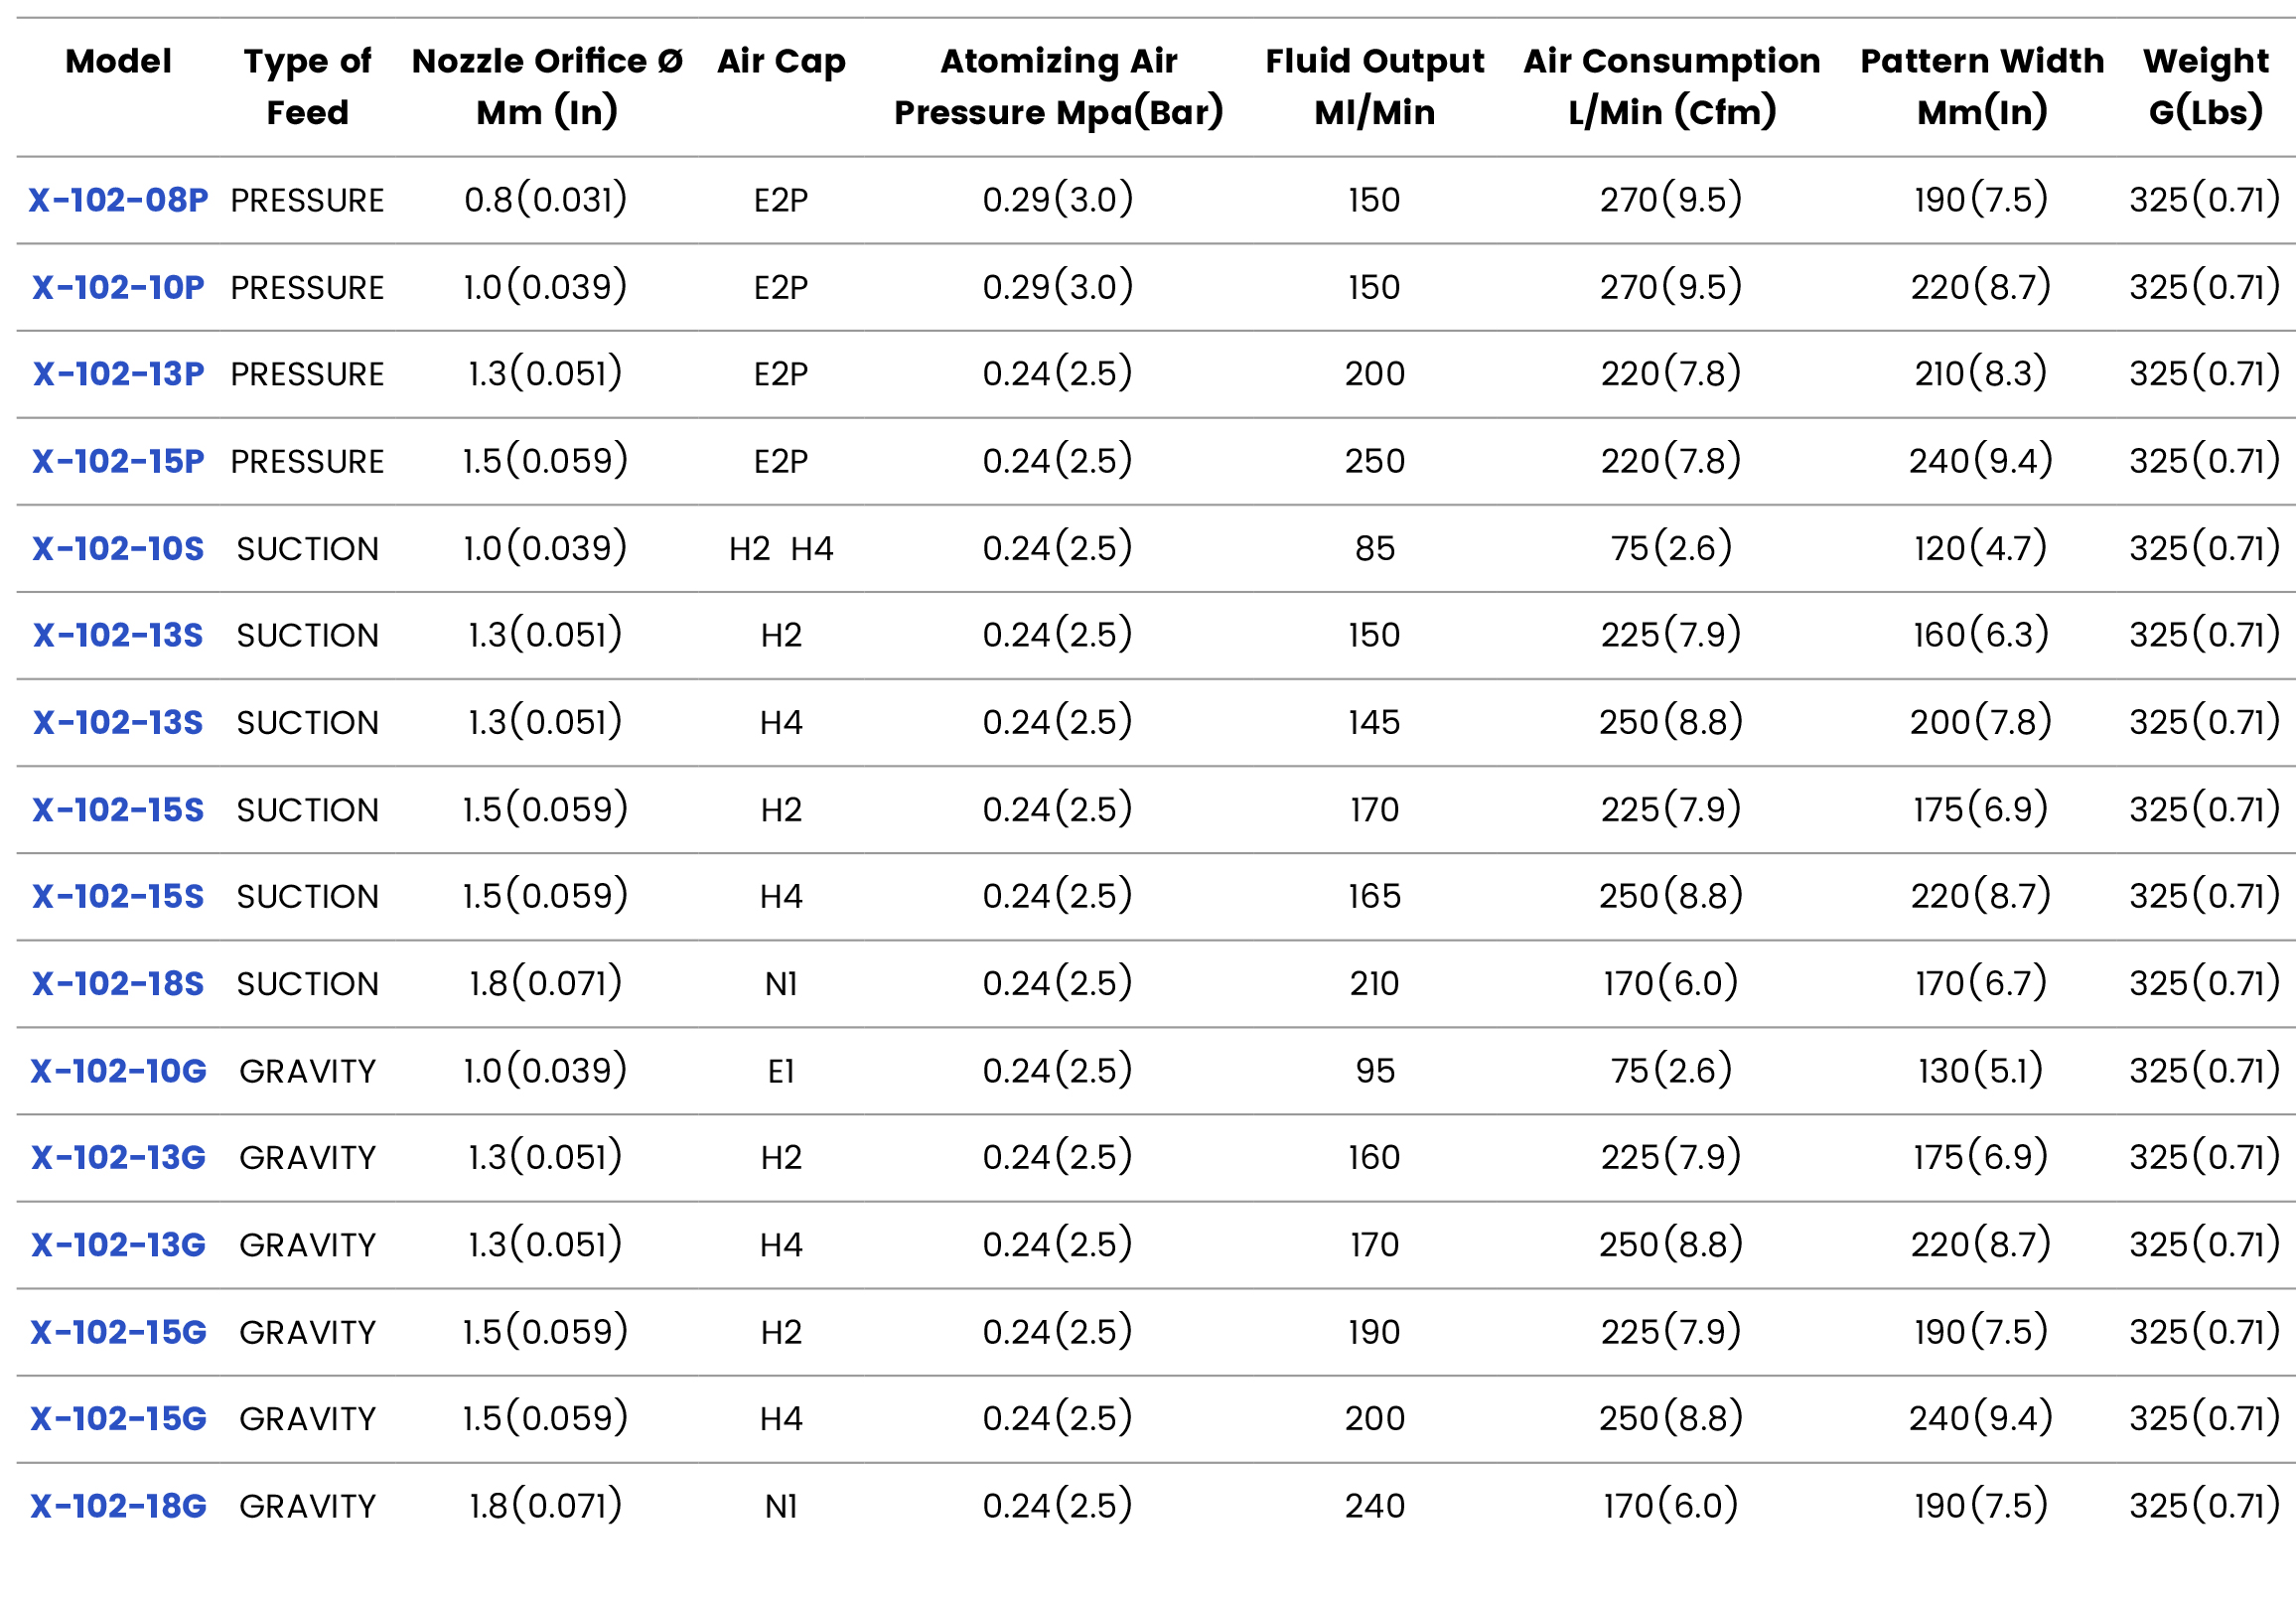
Task: Open the X-102-08P model link
Action: (118, 200)
